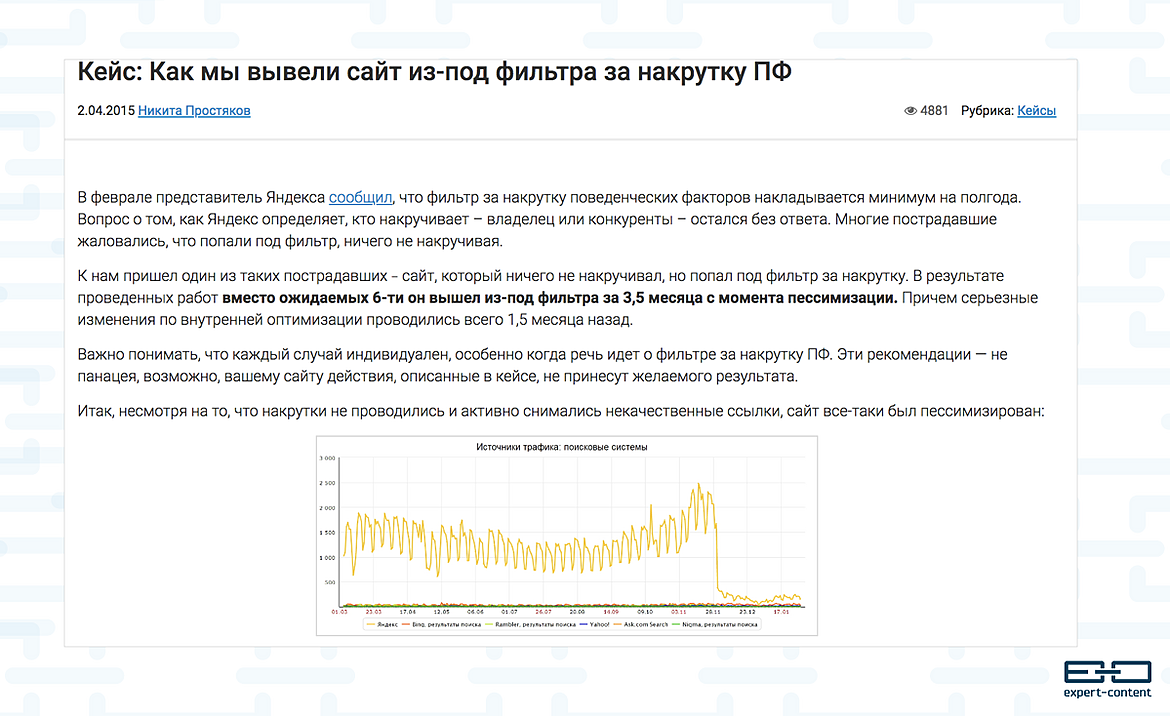Click the article headline about фильтр ПФ

pos(434,74)
